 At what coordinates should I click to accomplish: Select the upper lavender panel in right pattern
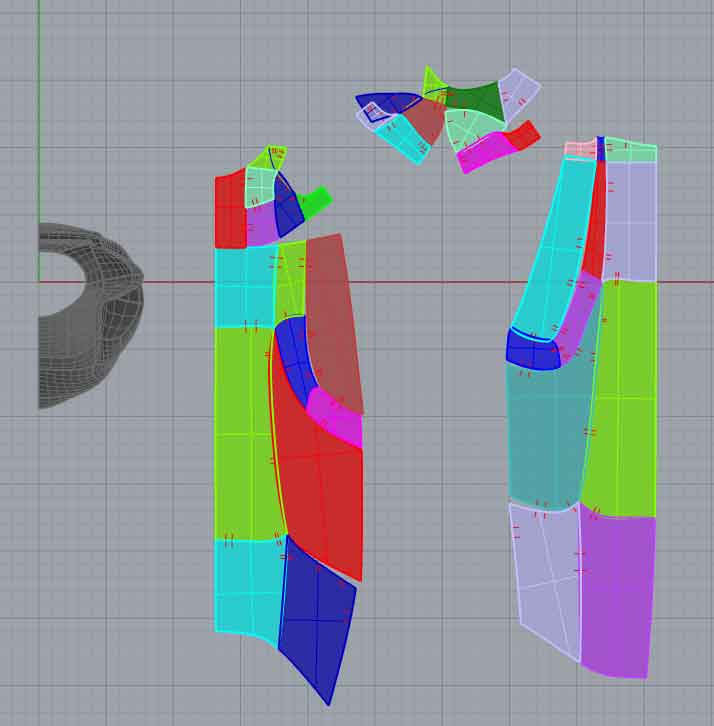pyautogui.click(x=631, y=221)
